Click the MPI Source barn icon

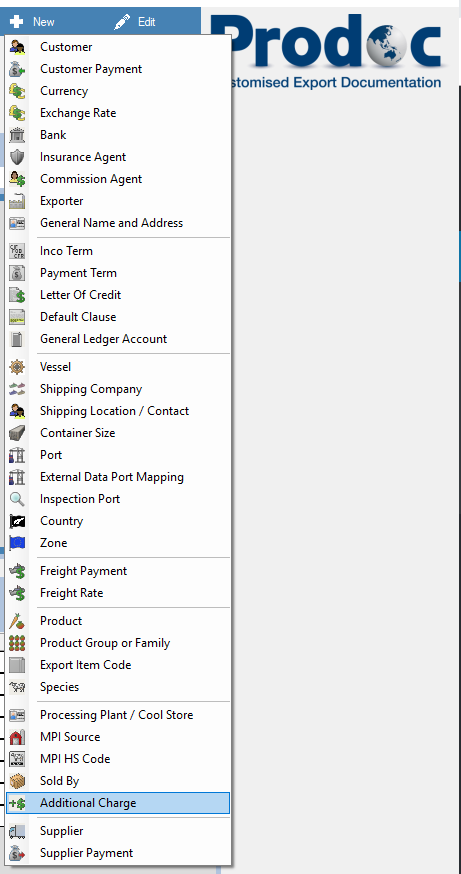(x=17, y=737)
